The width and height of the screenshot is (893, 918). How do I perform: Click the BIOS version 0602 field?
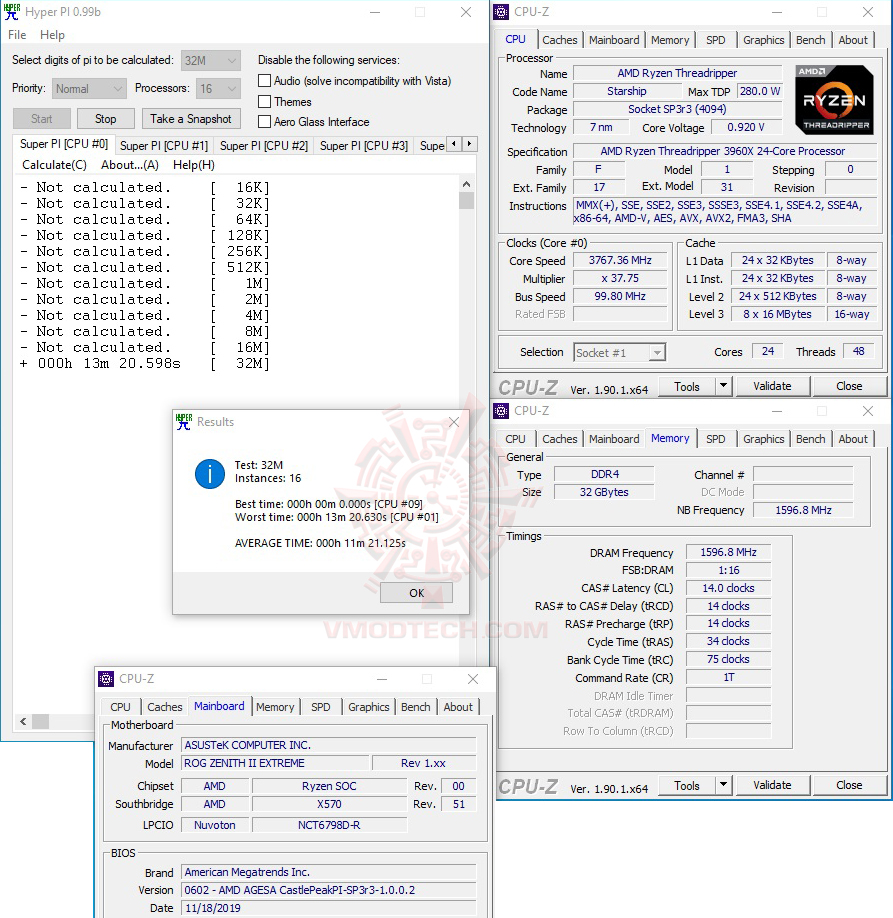[x=329, y=890]
